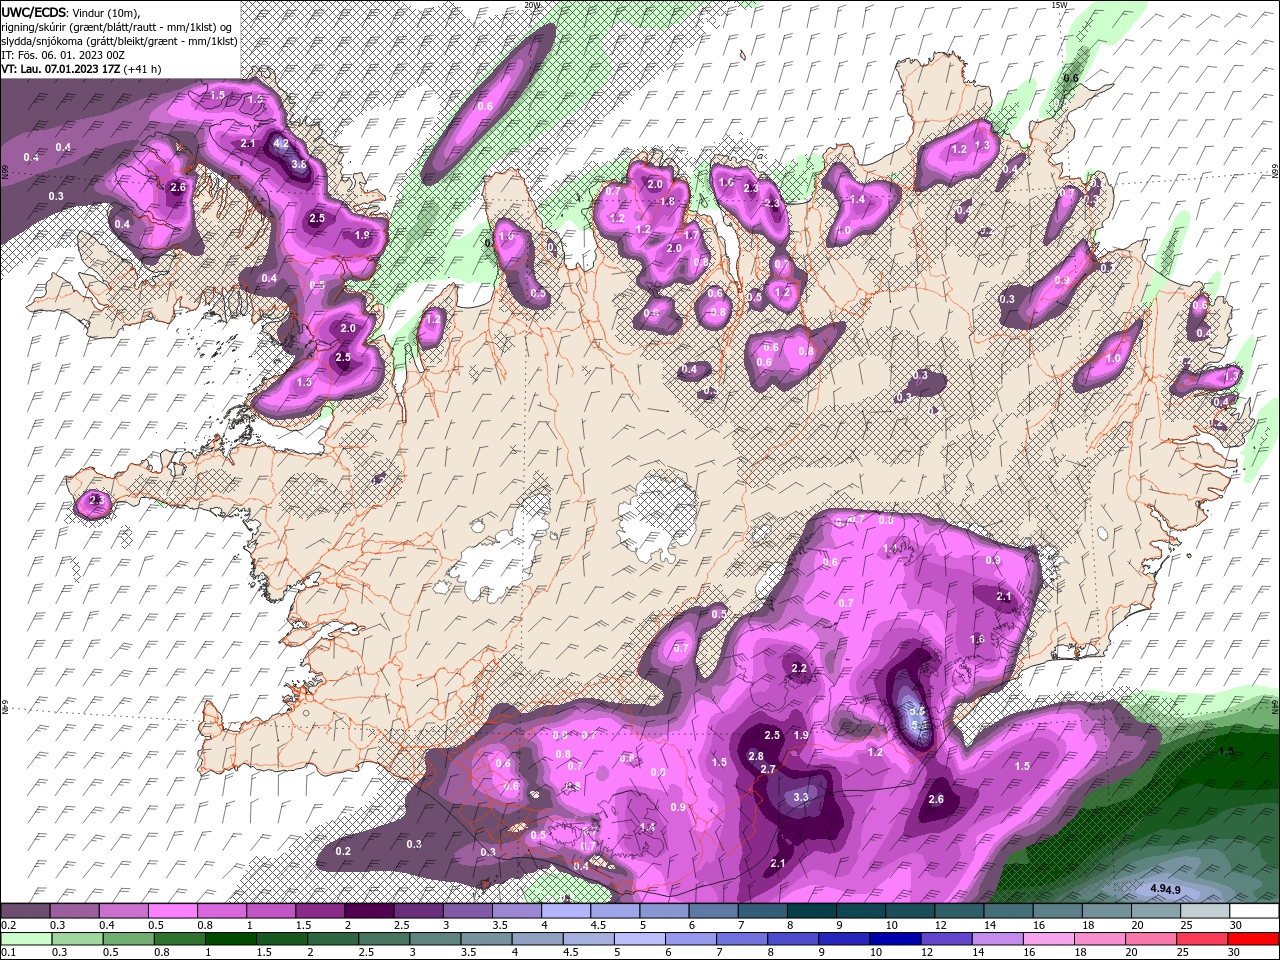Select the first dark purple swatch above the 0.2 label

(25, 911)
